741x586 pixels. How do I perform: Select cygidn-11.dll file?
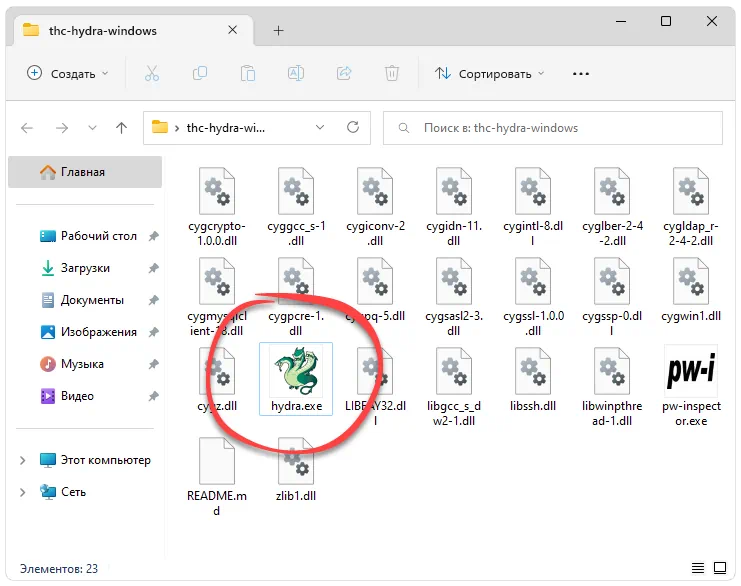[x=454, y=207]
